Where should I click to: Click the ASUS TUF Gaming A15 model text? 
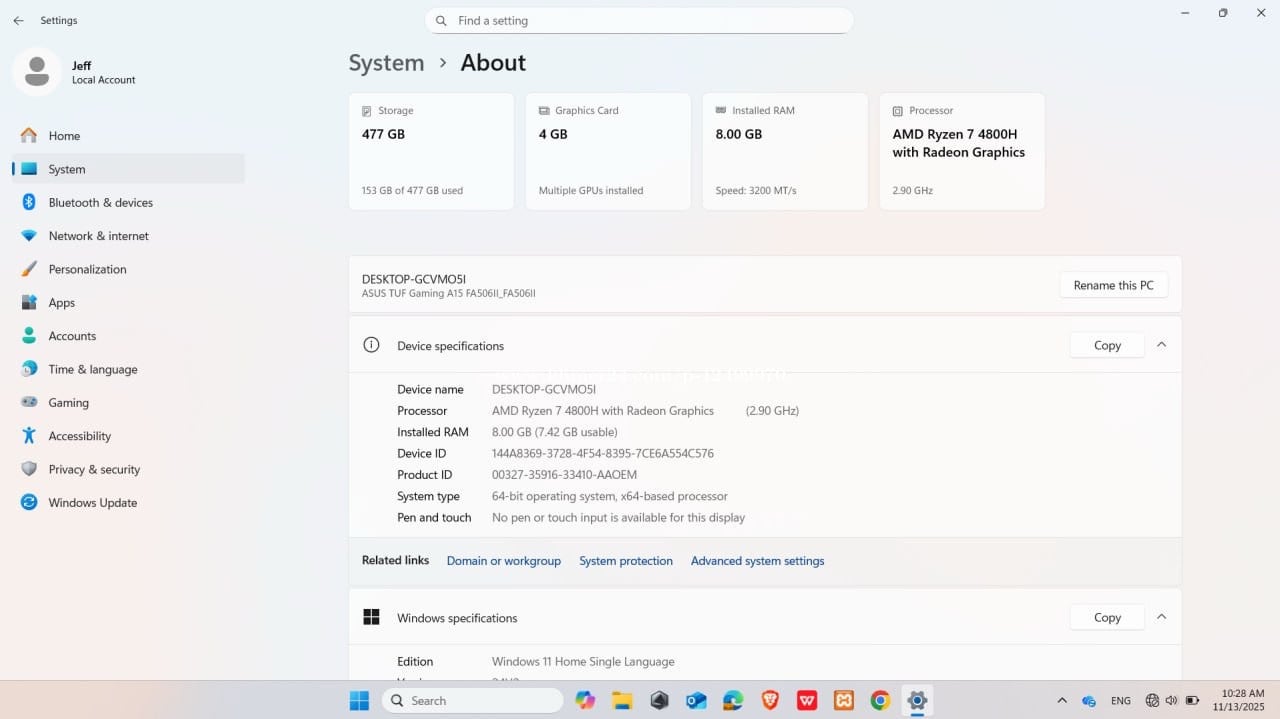coord(449,294)
